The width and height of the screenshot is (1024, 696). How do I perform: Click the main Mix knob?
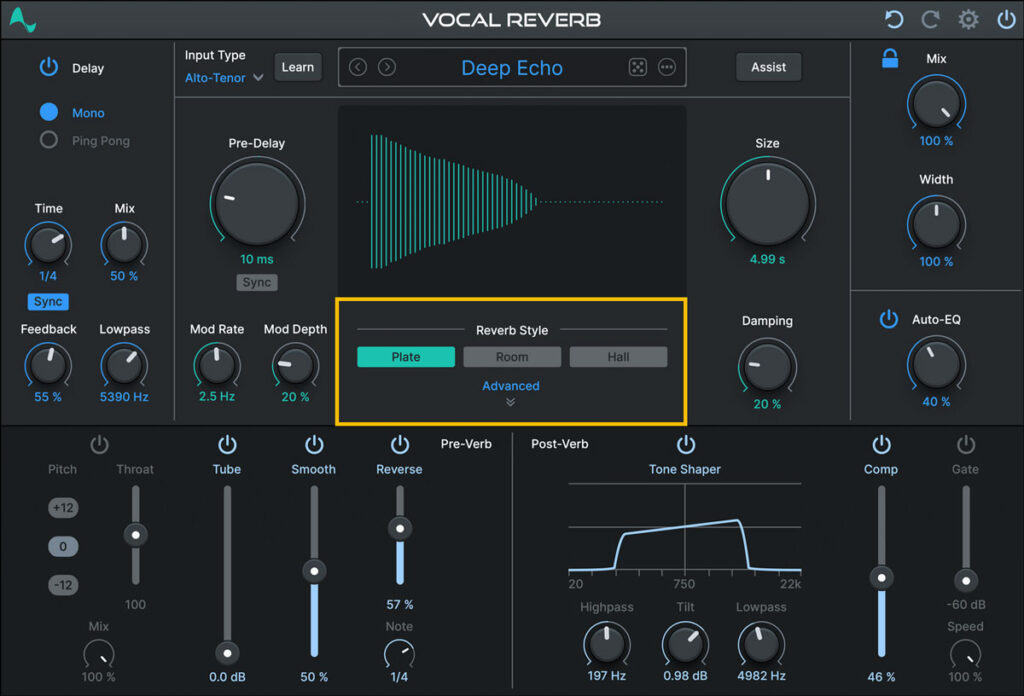(936, 103)
